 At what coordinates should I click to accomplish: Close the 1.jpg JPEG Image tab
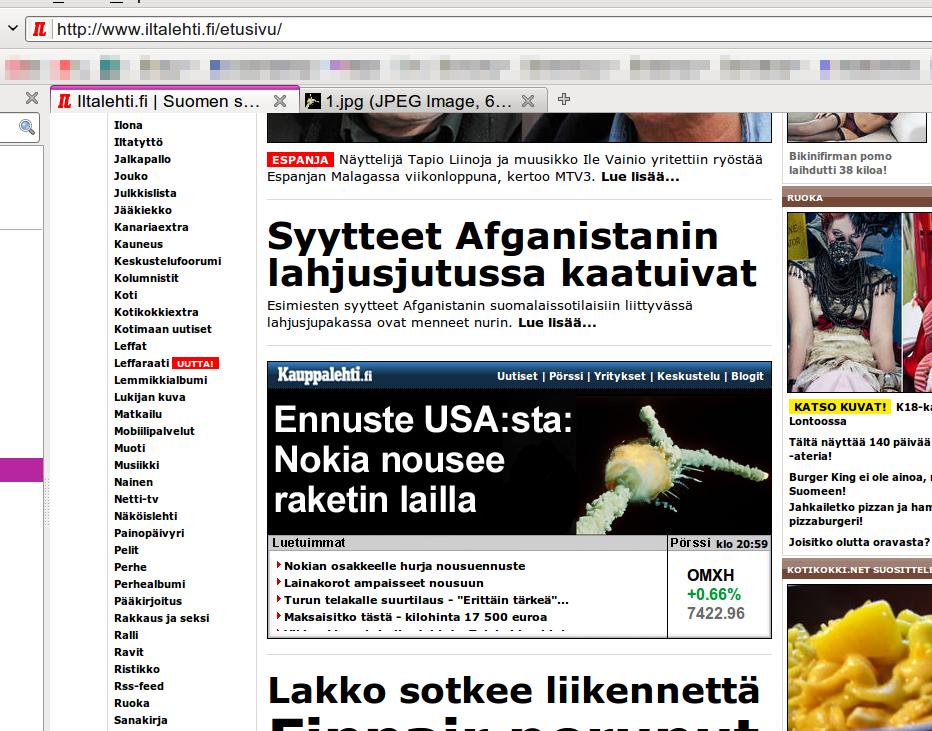pyautogui.click(x=528, y=101)
